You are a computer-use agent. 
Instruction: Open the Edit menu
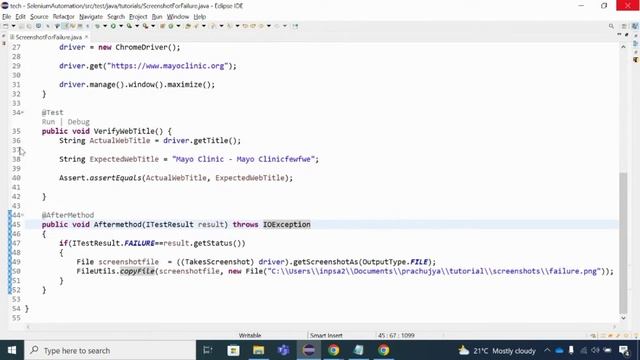(x=20, y=17)
